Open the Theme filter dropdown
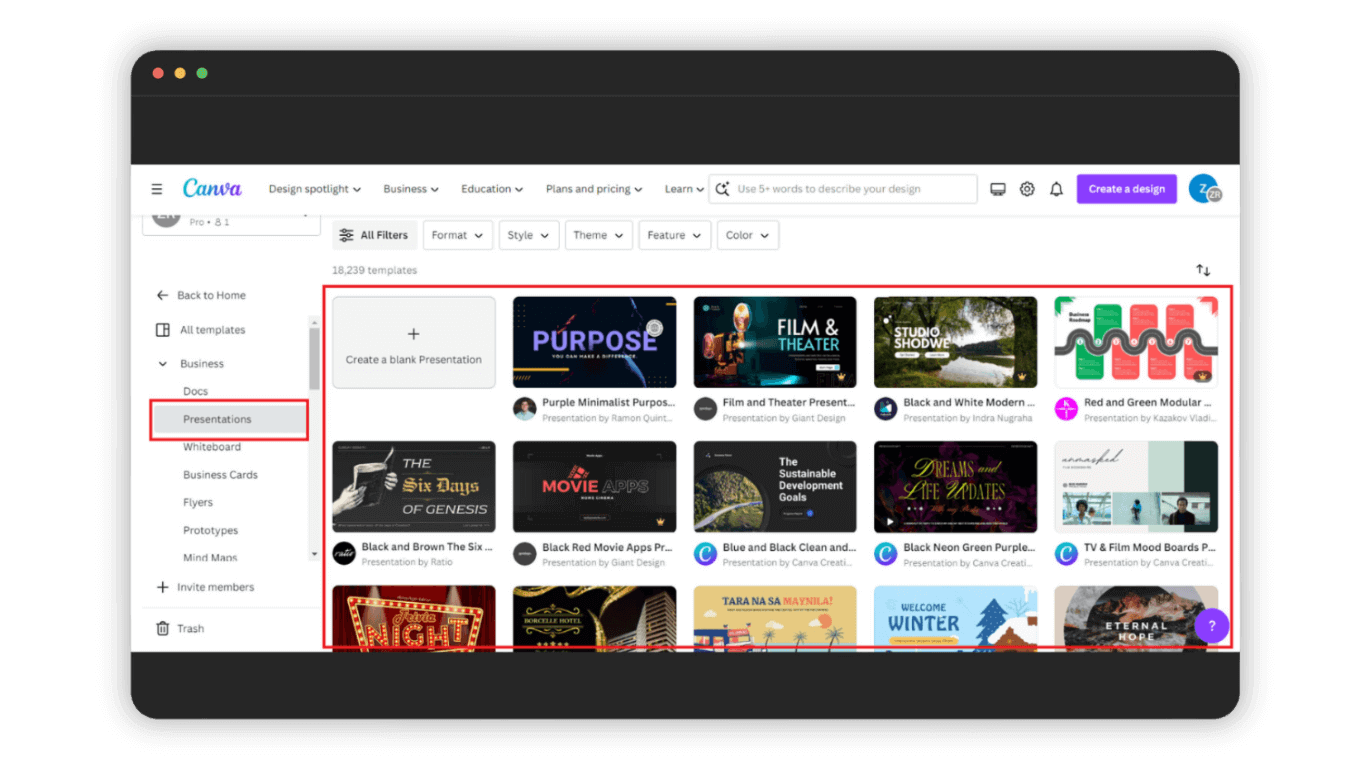This screenshot has width=1366, height=768. click(598, 235)
